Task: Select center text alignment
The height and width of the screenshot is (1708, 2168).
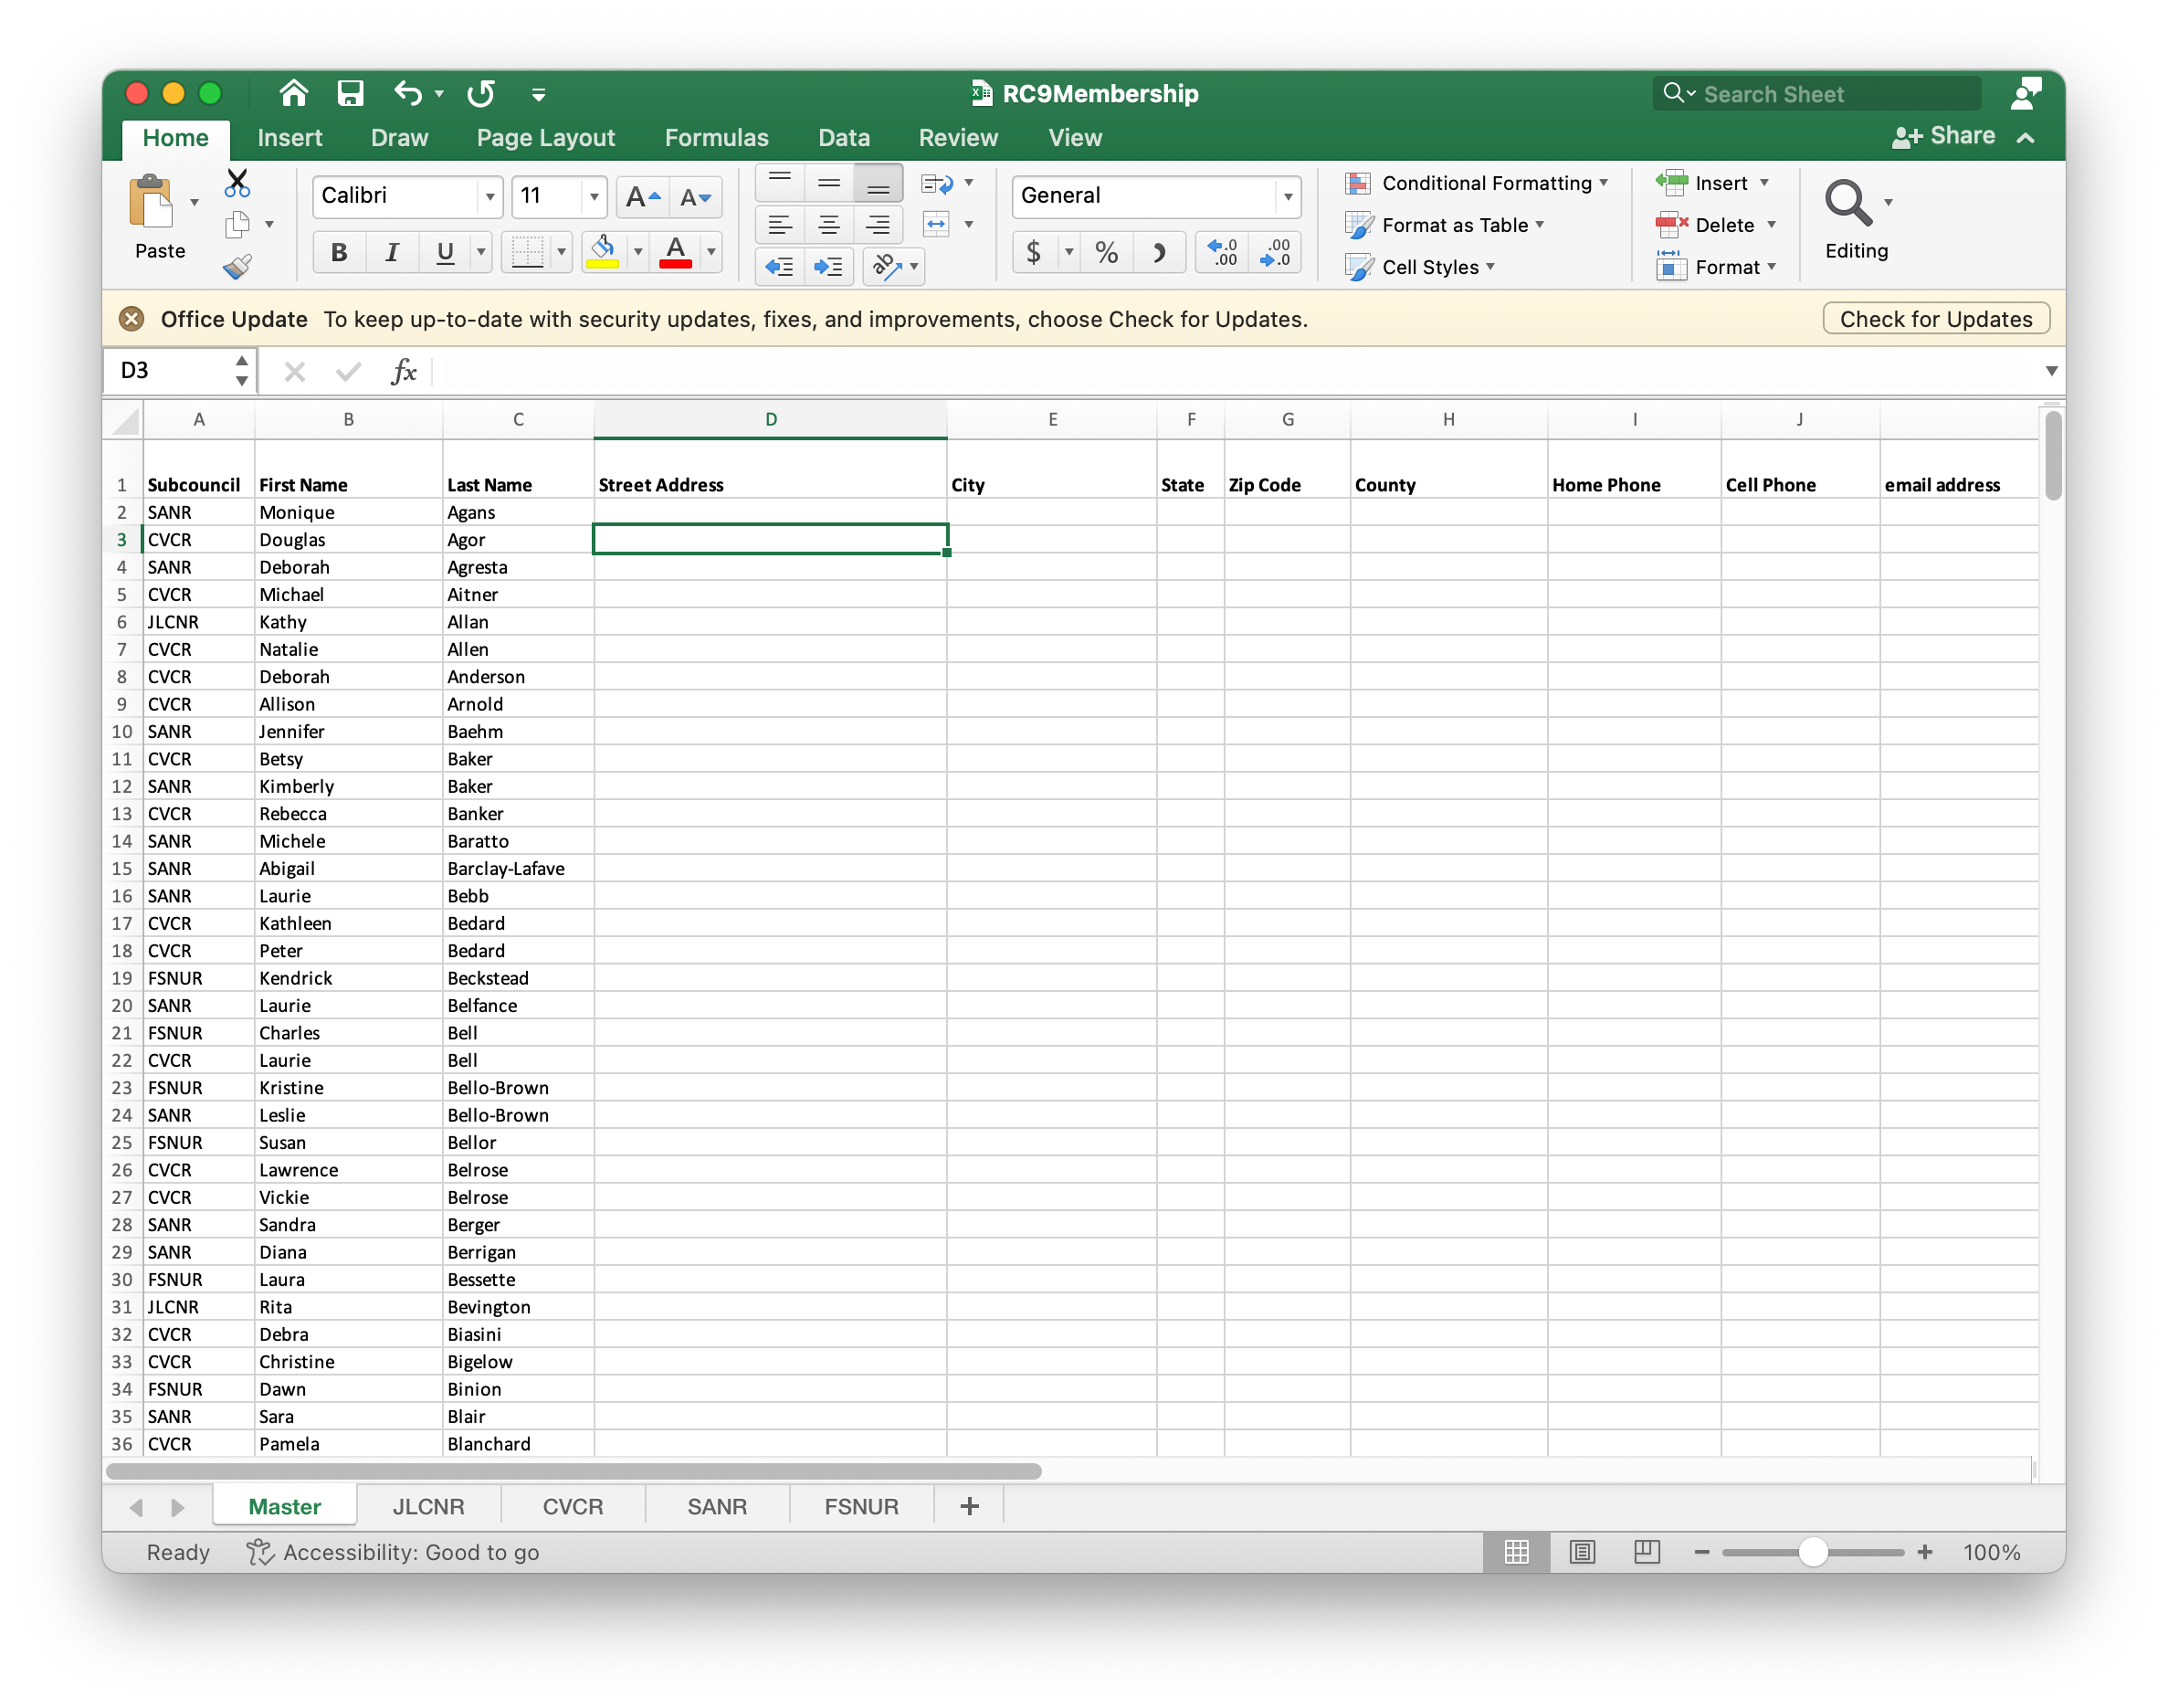Action: click(828, 224)
